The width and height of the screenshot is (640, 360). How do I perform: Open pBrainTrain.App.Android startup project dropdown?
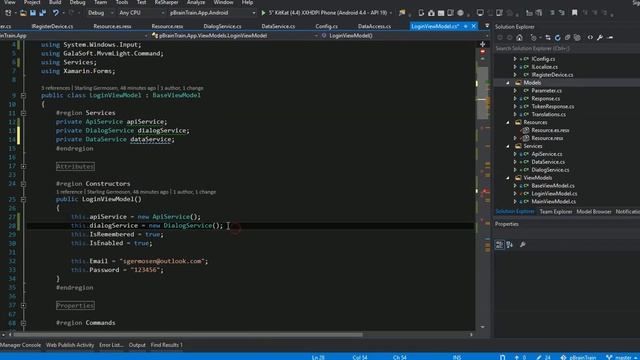(x=212, y=13)
